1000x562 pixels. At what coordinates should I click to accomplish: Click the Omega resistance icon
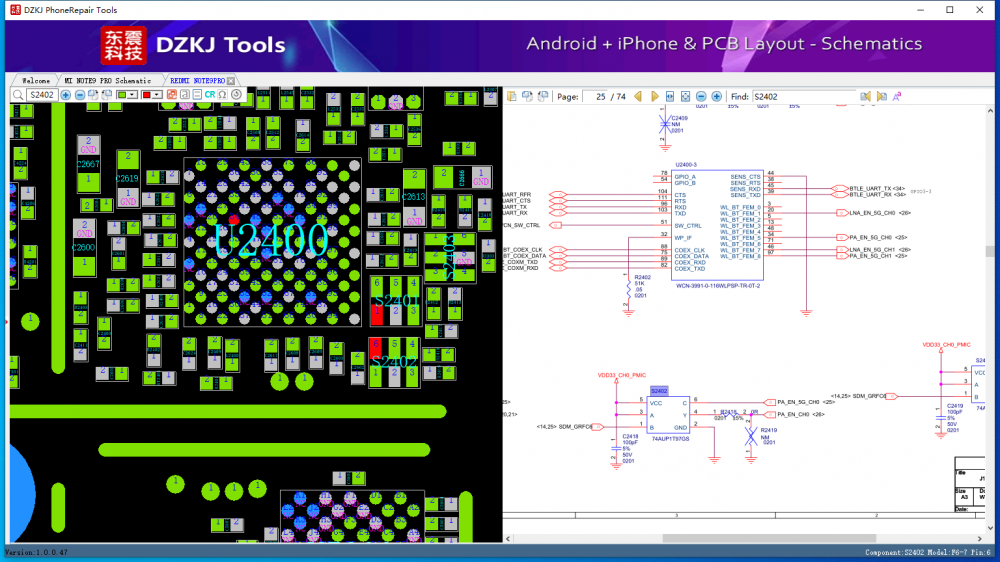[x=223, y=95]
